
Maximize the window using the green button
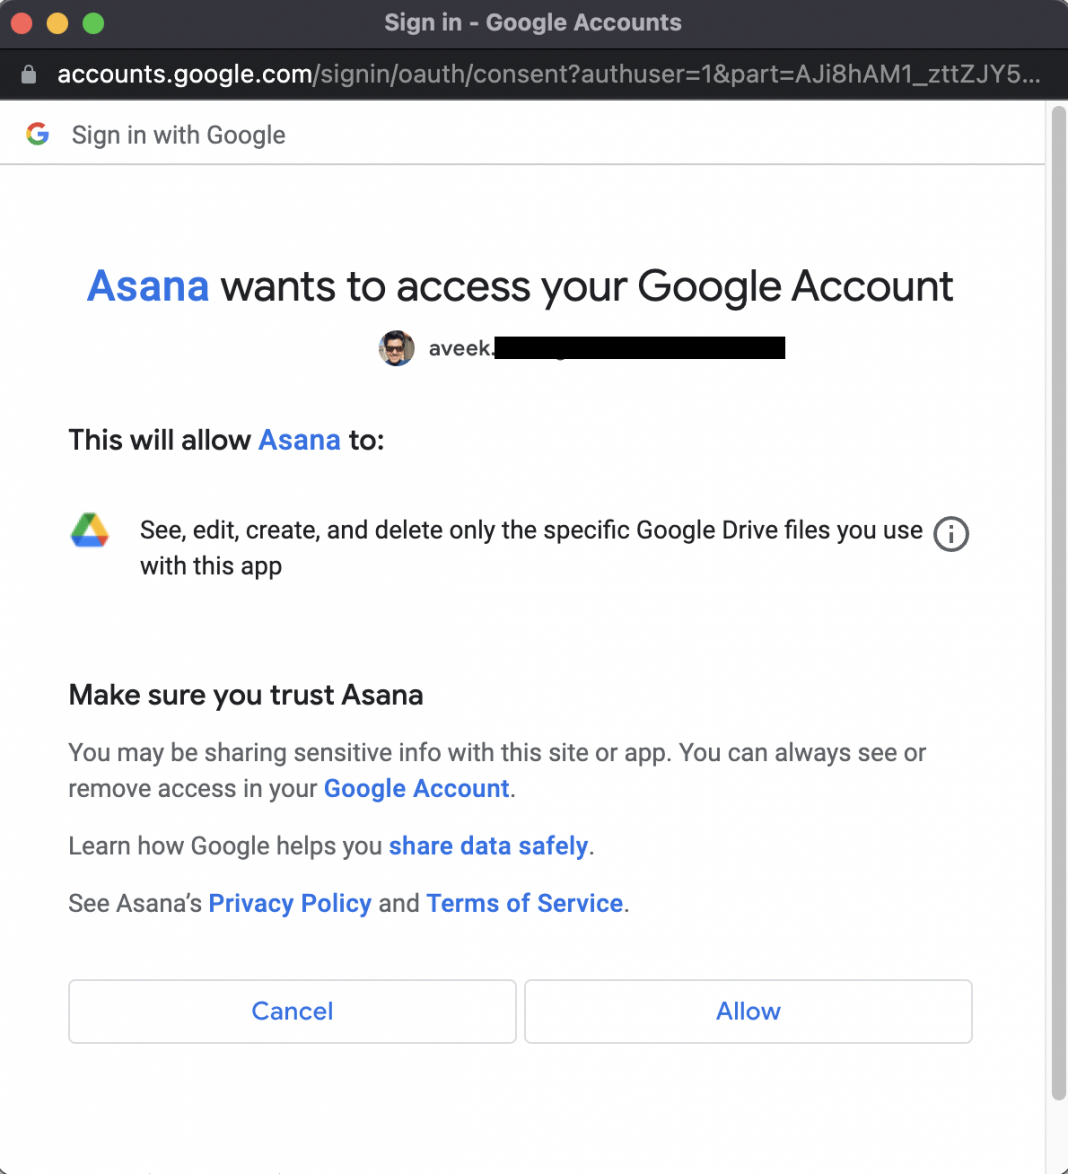coord(93,23)
